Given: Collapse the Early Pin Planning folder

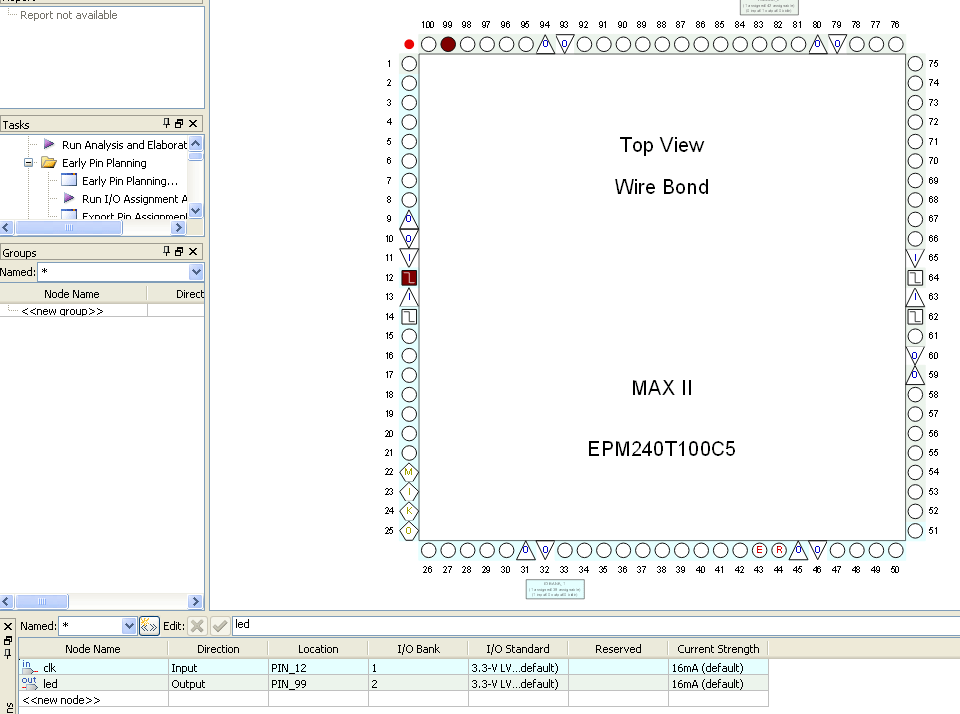Looking at the screenshot, I should (x=28, y=163).
